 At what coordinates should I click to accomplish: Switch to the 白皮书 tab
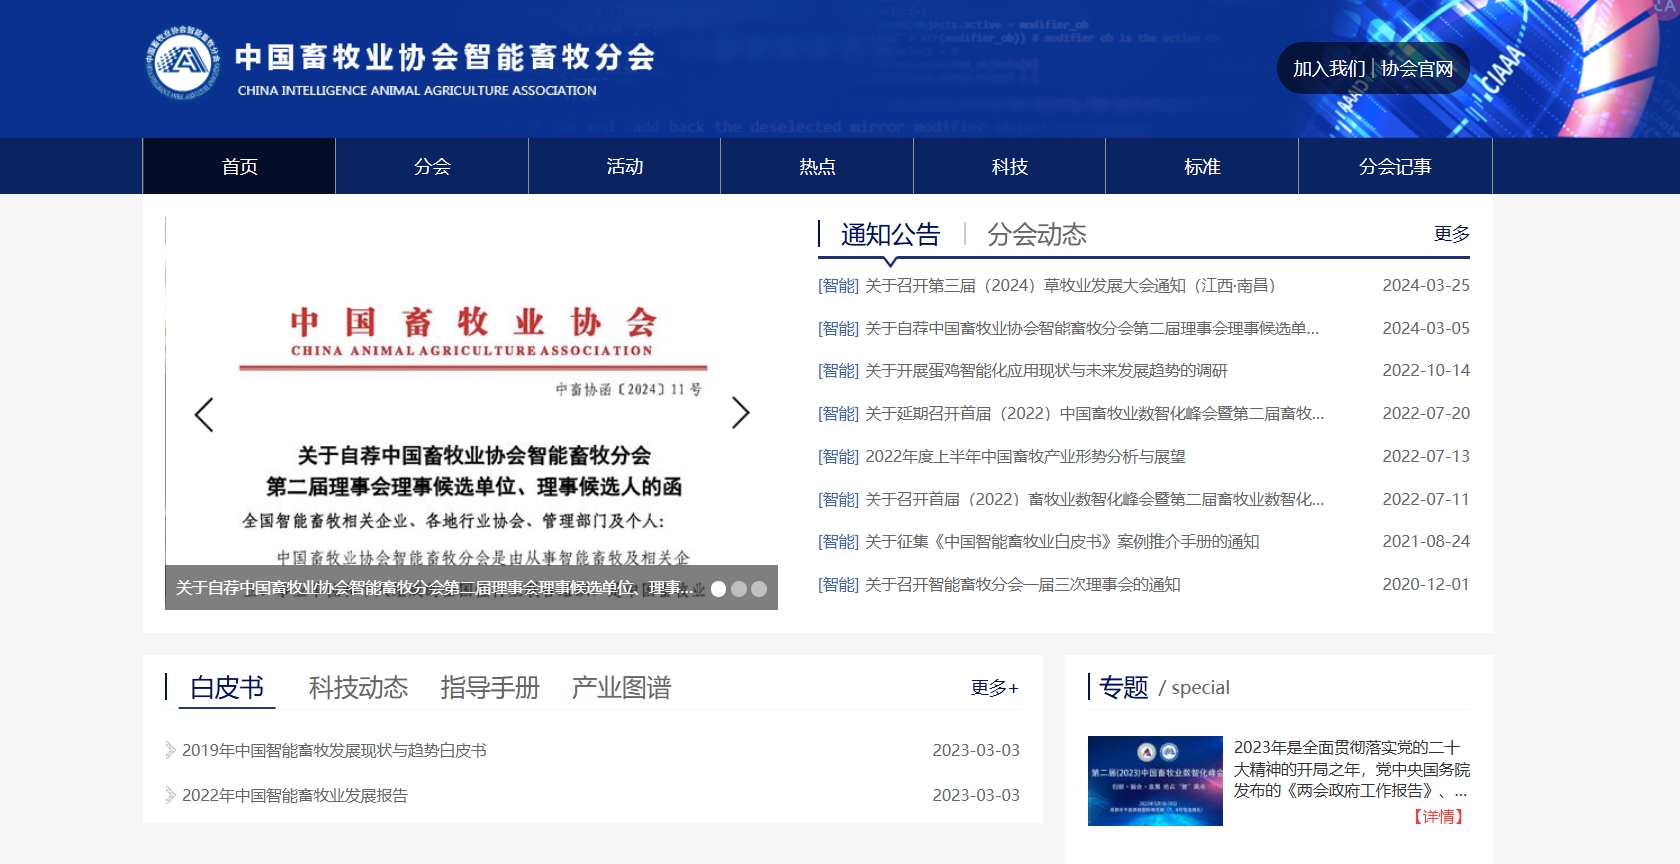point(227,688)
